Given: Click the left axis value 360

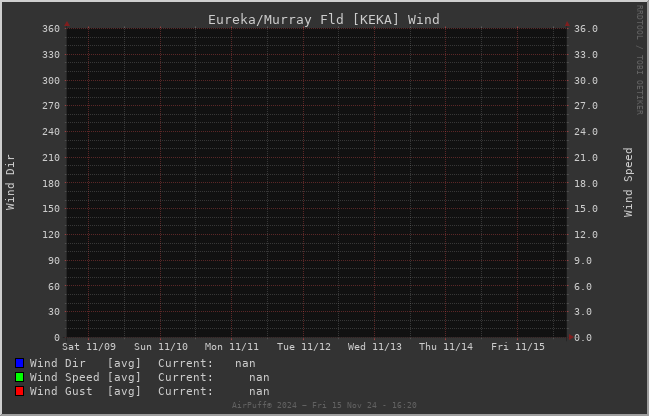Looking at the screenshot, I should point(51,29).
